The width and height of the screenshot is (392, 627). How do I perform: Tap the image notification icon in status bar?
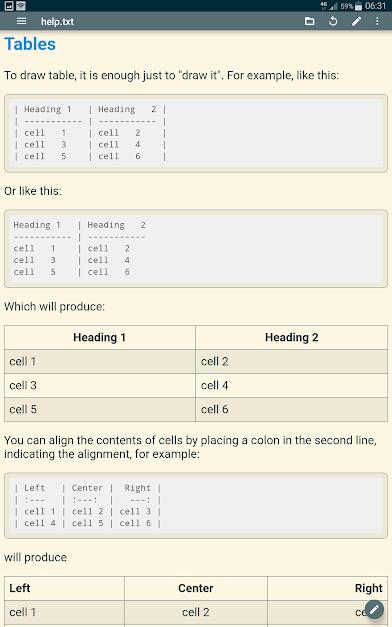point(9,6)
